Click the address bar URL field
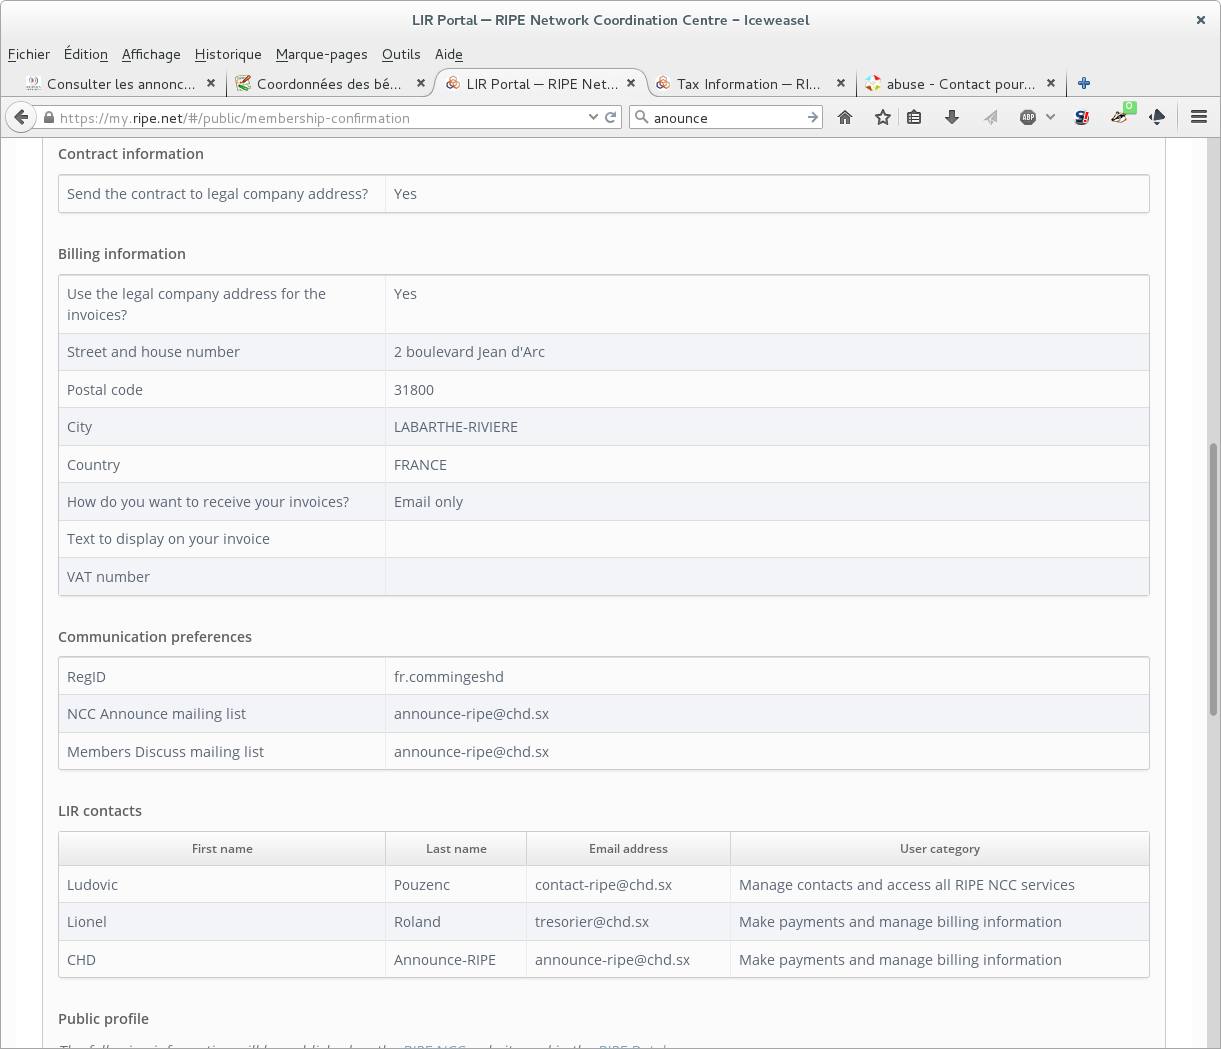The width and height of the screenshot is (1221, 1049). (x=320, y=118)
